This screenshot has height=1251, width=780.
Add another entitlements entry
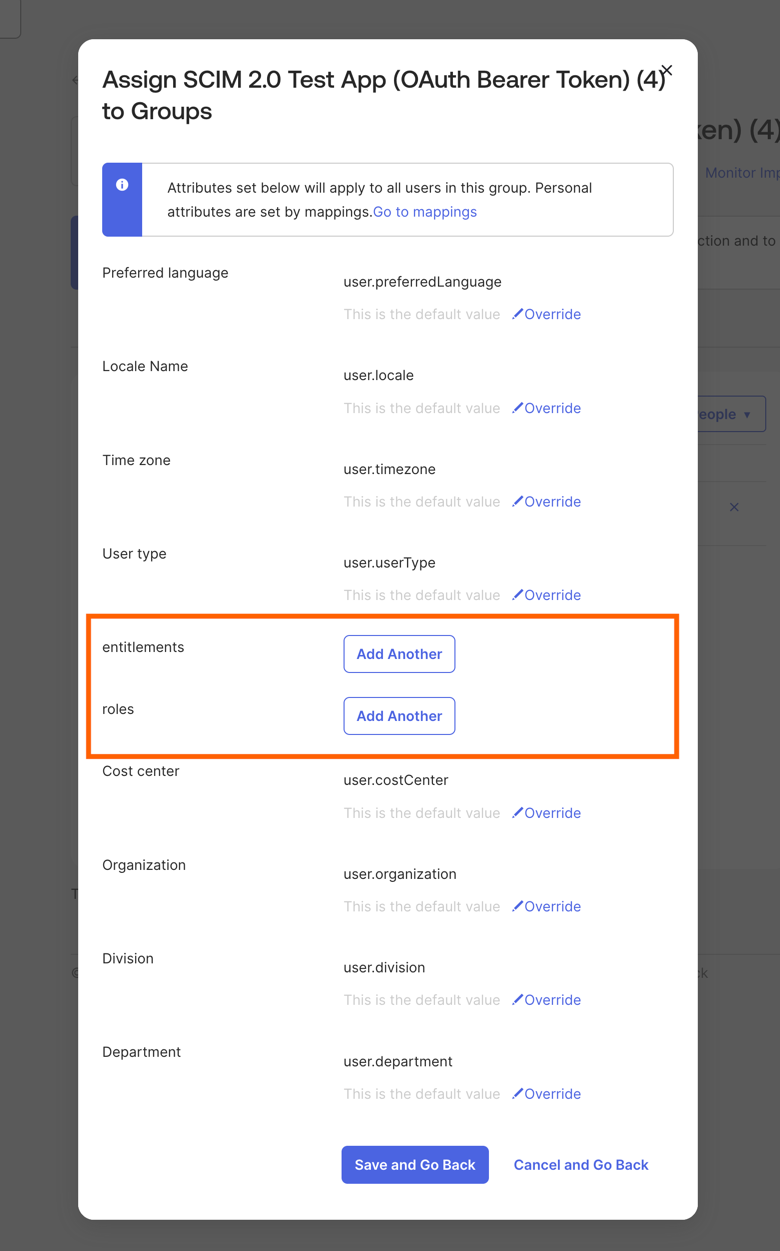click(x=399, y=654)
